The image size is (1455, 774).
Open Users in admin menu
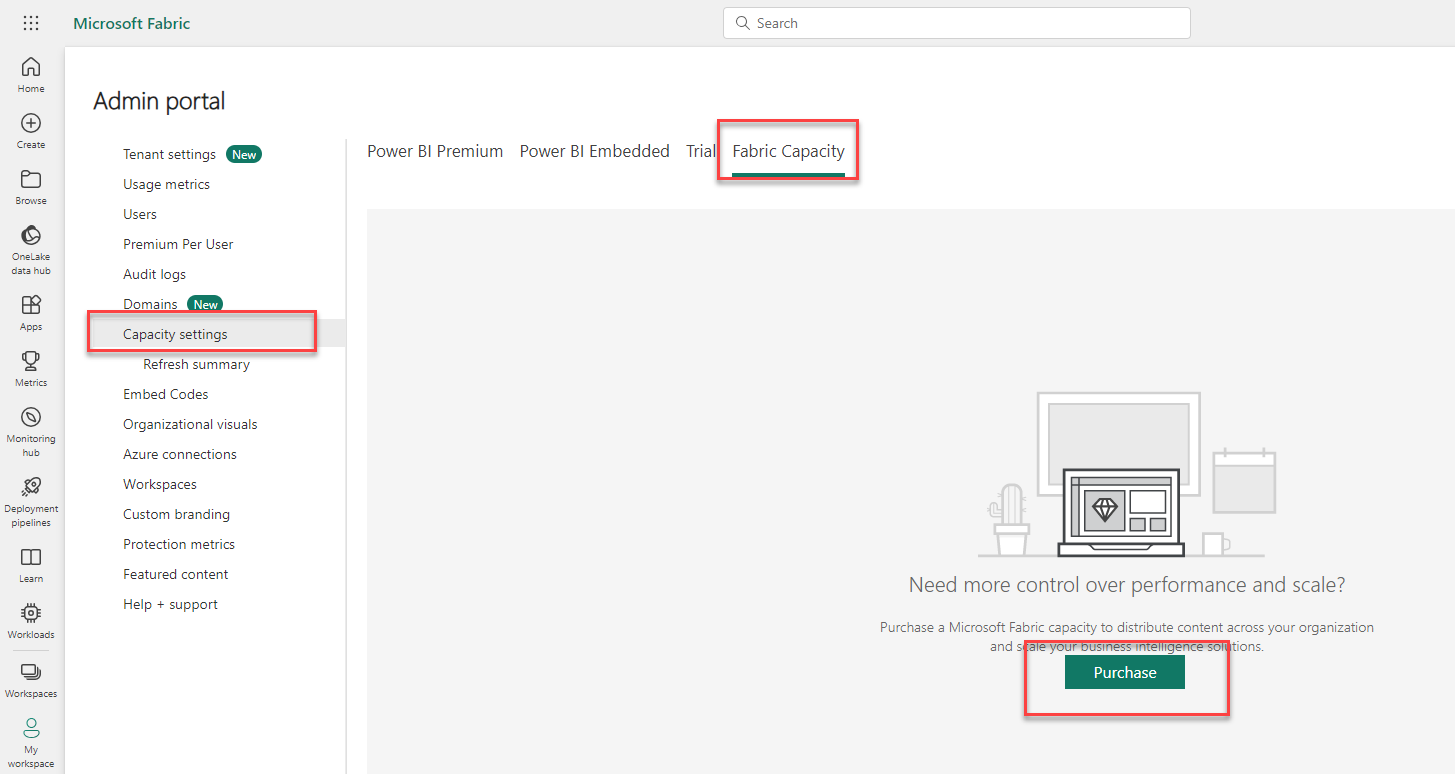(140, 214)
